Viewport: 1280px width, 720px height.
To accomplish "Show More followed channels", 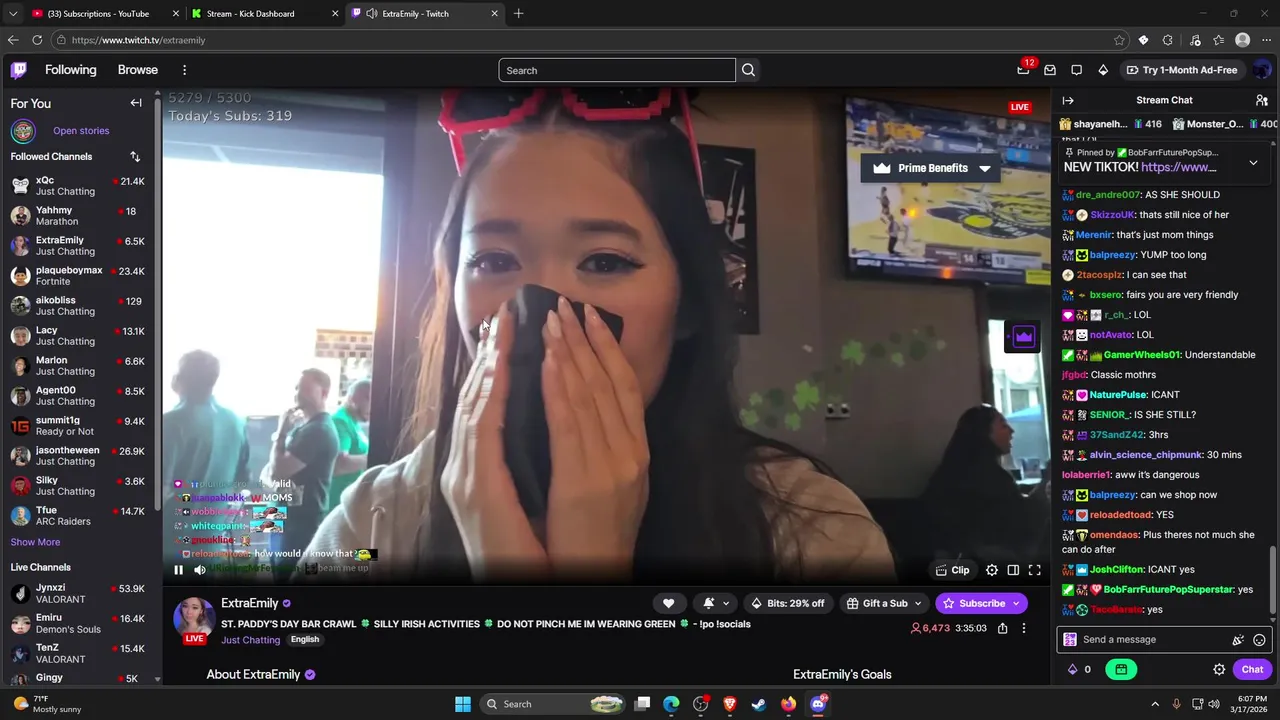I will pos(35,542).
